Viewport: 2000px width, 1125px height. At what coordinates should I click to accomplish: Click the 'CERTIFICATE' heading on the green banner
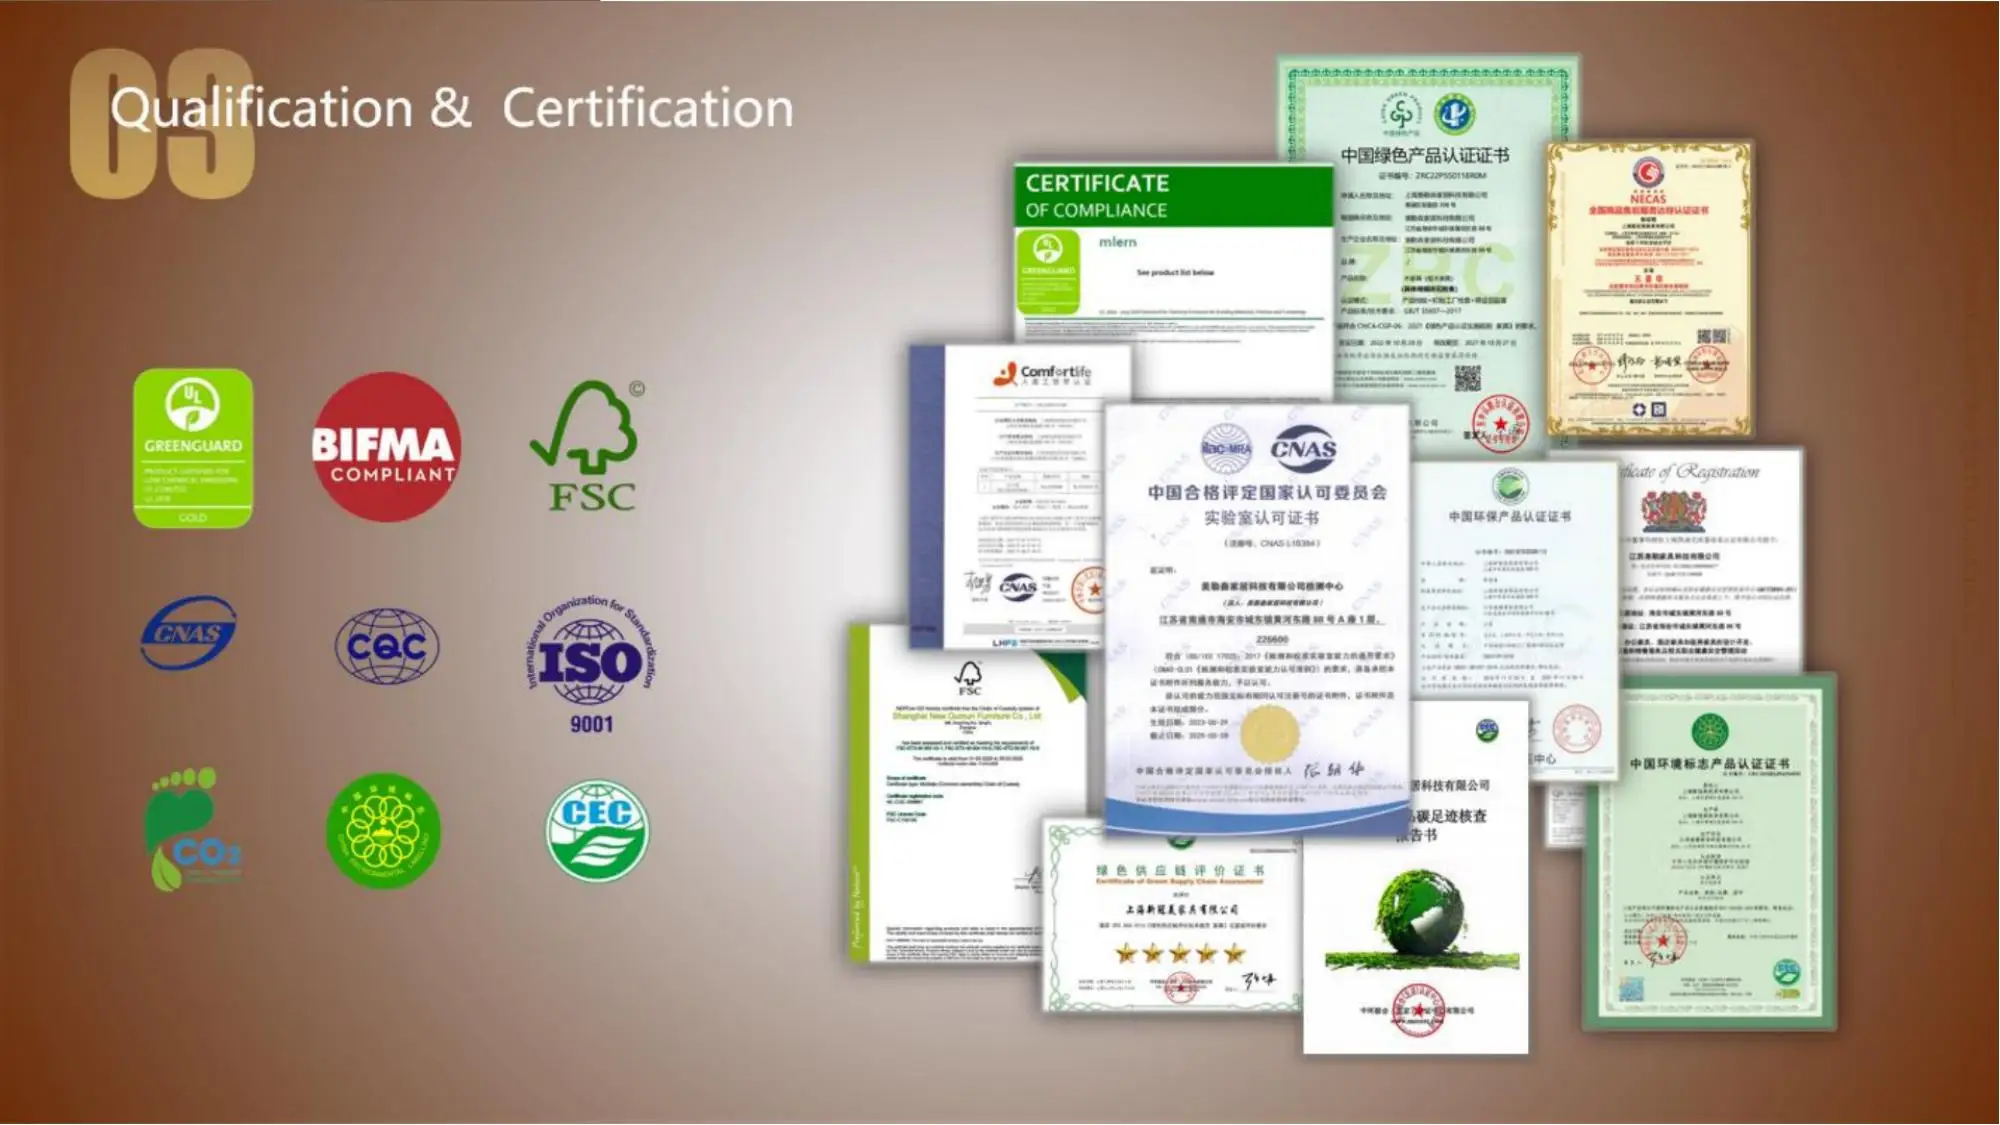tap(1097, 183)
